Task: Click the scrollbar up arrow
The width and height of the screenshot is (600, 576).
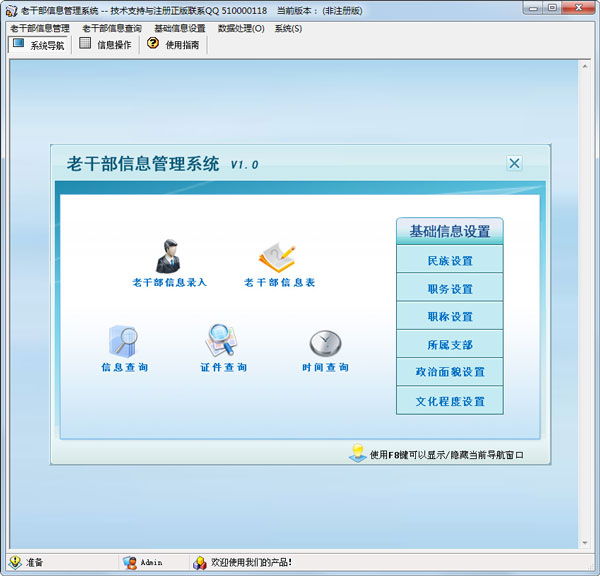Action: tap(585, 66)
